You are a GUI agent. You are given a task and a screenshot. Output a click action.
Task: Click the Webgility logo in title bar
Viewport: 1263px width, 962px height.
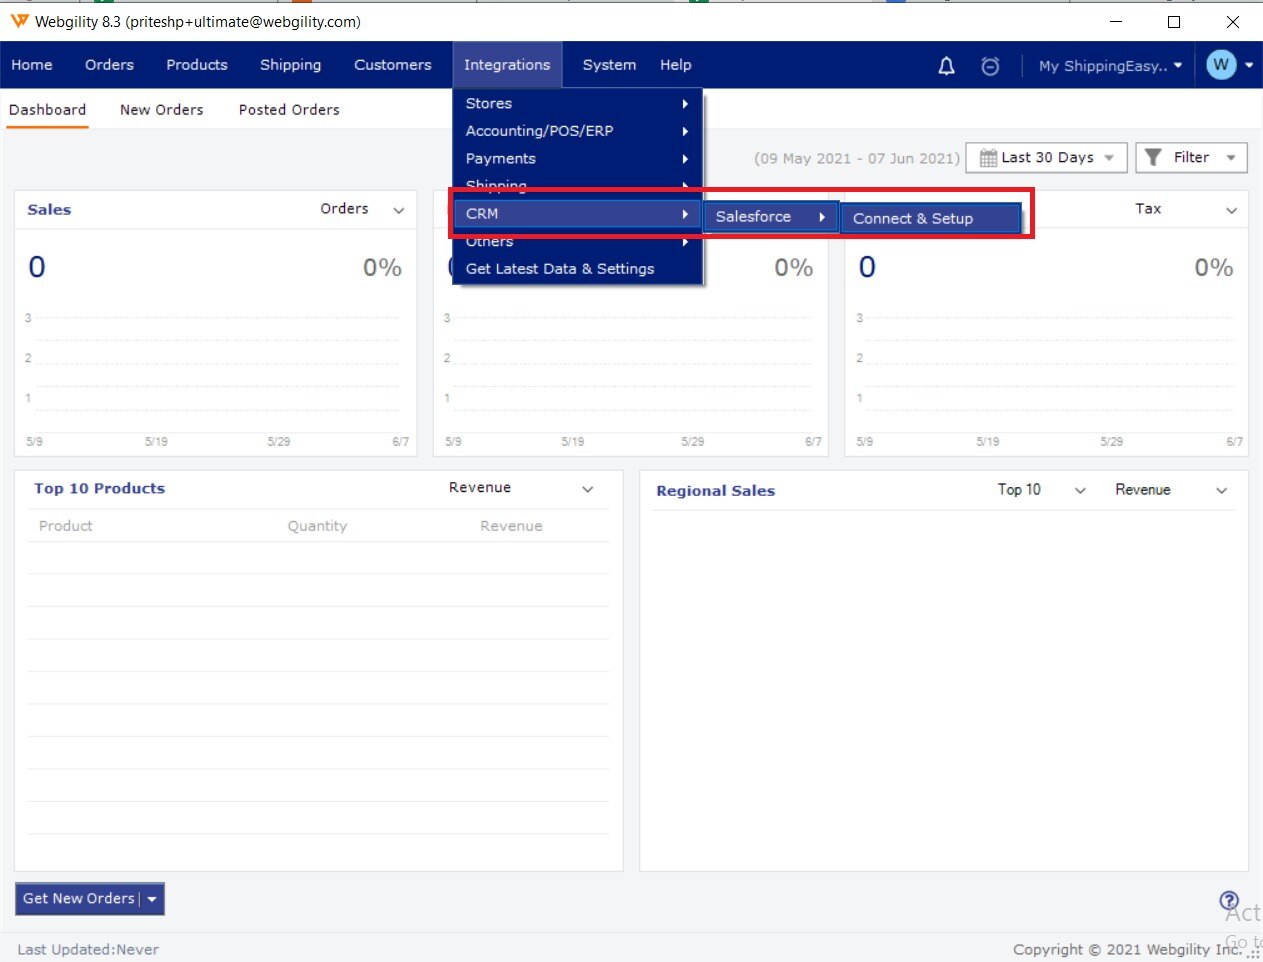pyautogui.click(x=19, y=21)
